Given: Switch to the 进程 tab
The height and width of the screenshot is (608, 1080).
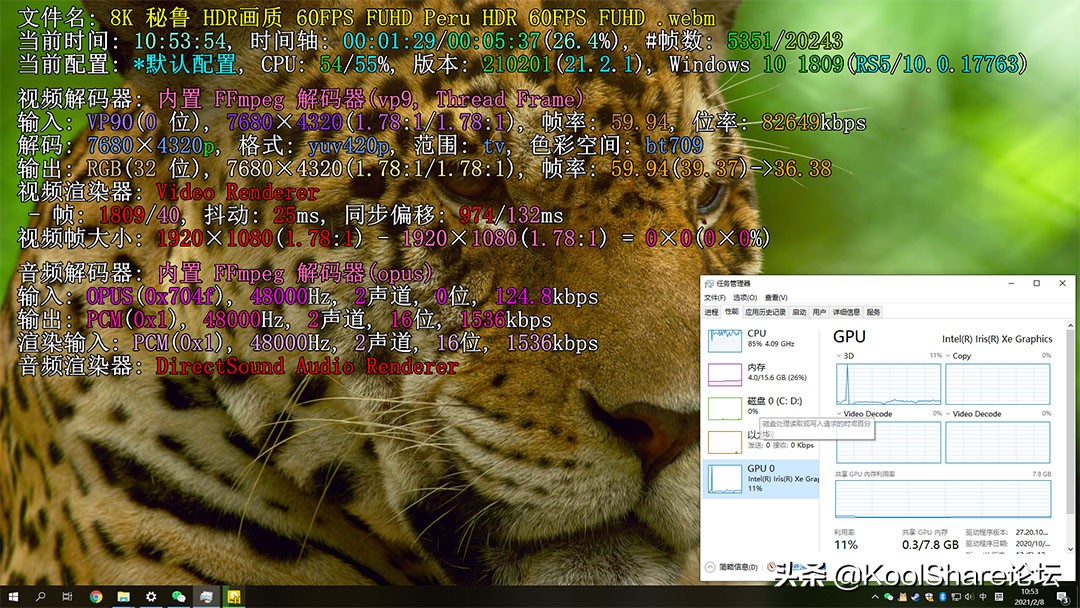Looking at the screenshot, I should [x=711, y=312].
